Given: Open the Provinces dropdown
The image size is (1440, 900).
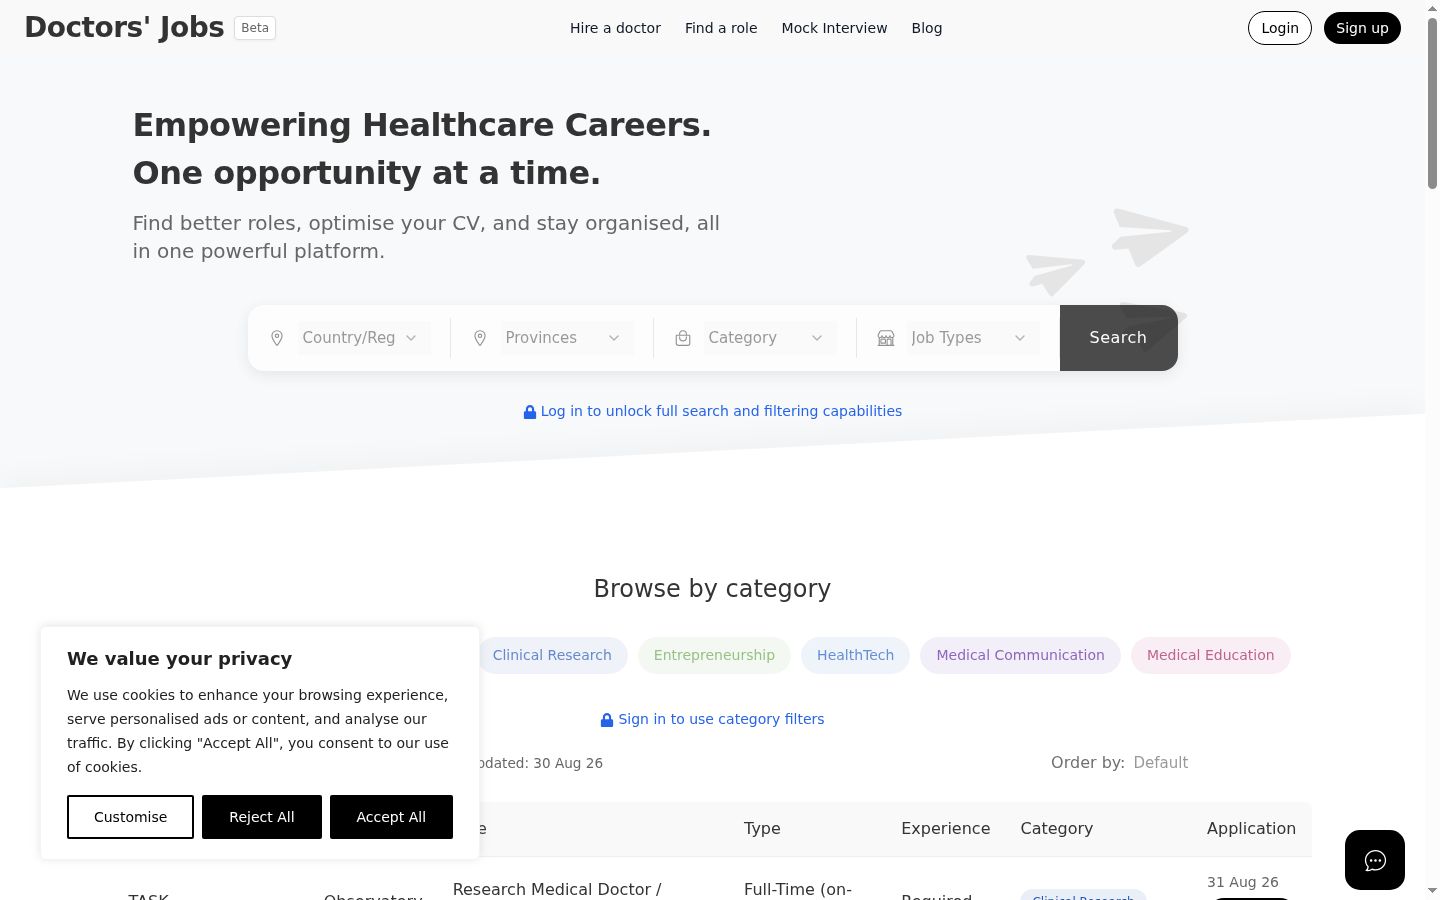Looking at the screenshot, I should [567, 338].
